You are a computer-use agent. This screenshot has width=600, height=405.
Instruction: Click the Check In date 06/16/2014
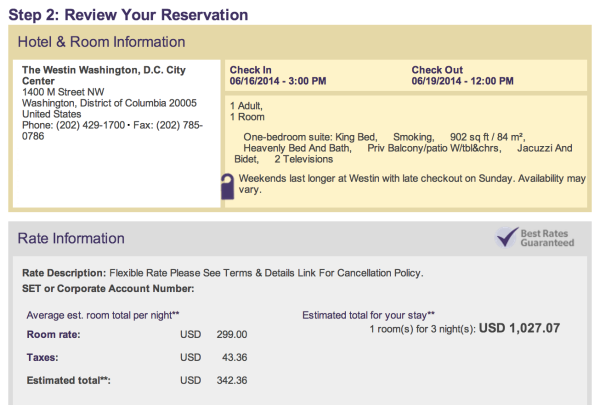pos(254,81)
